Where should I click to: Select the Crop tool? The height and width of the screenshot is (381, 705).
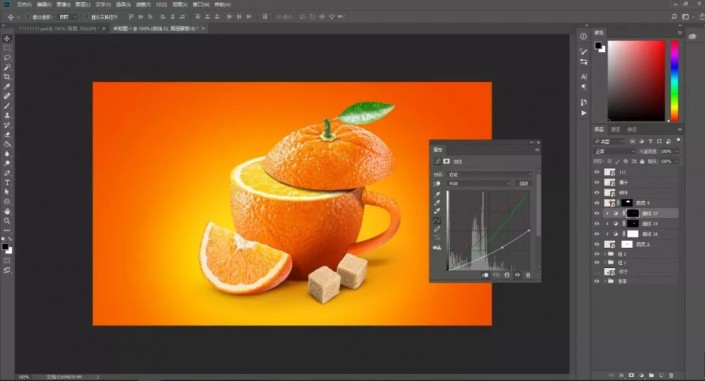[7, 77]
